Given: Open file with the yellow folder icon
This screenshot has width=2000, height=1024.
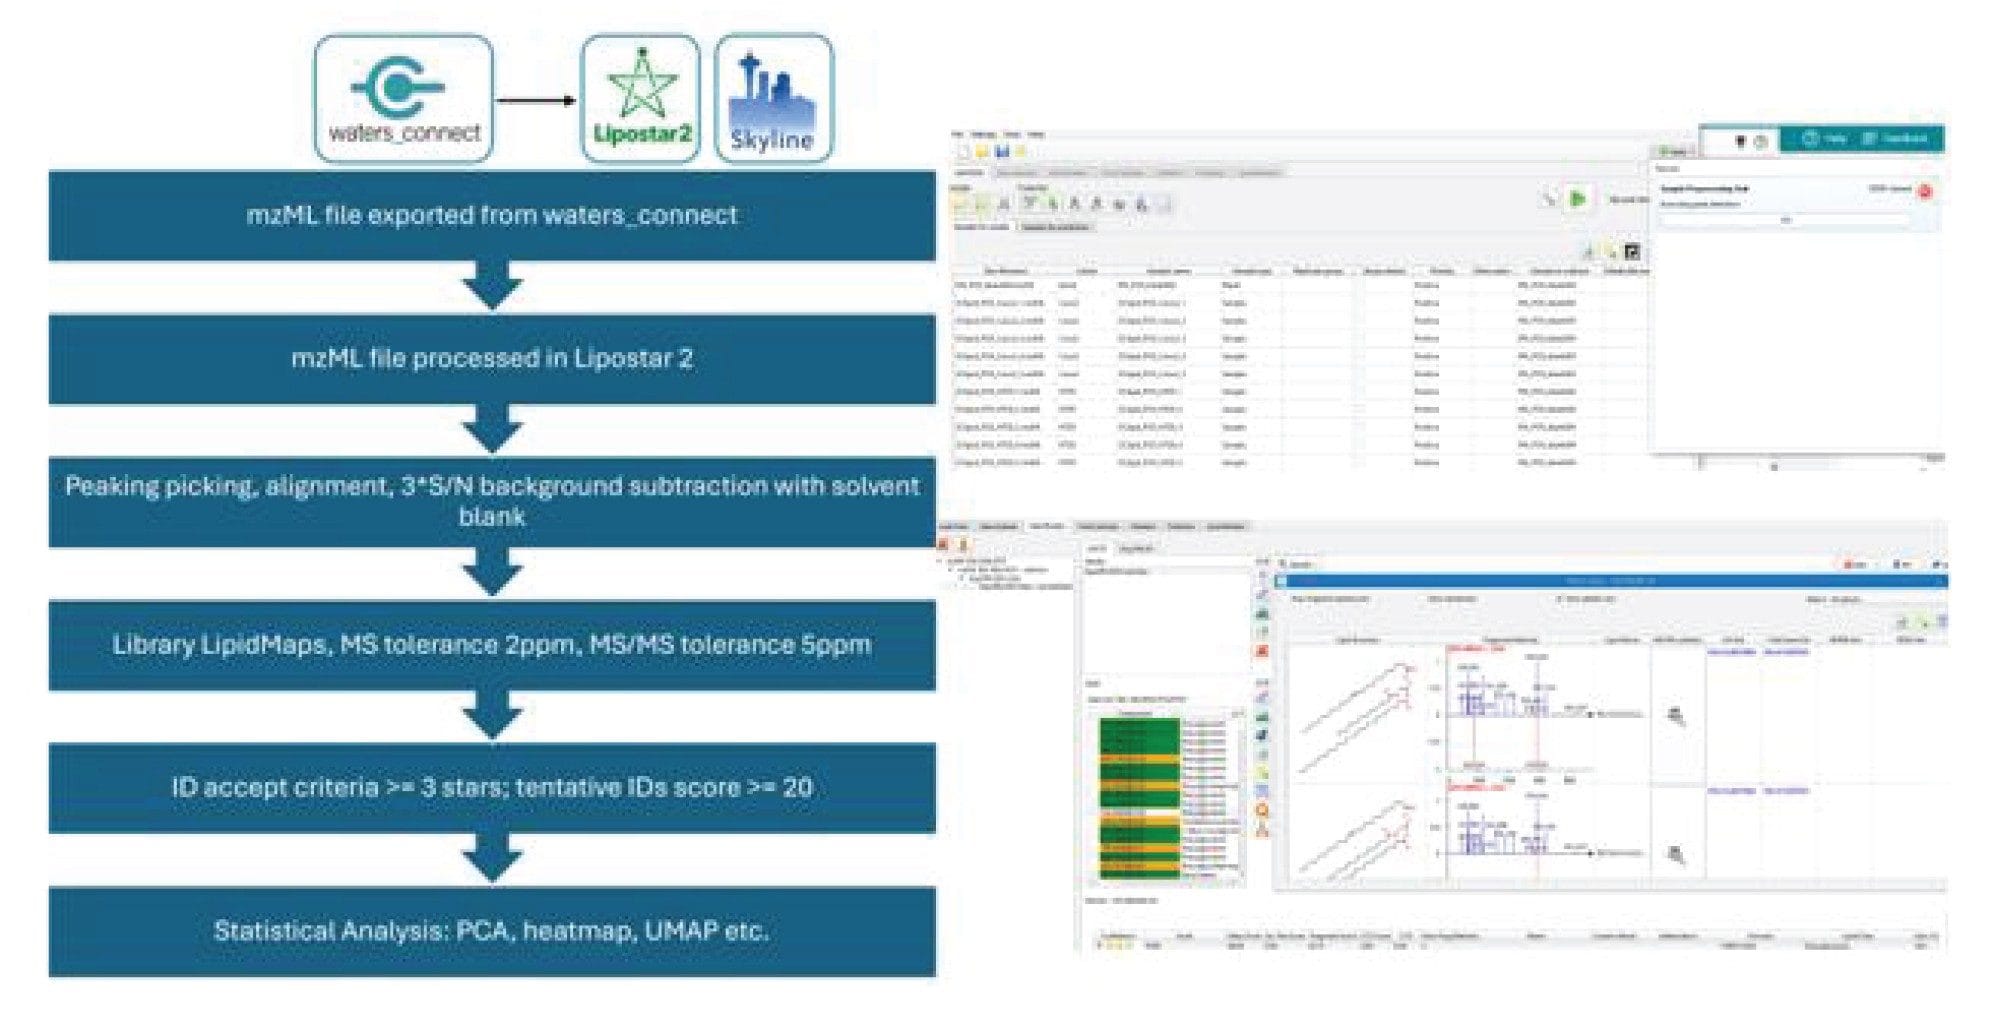Looking at the screenshot, I should point(983,151).
